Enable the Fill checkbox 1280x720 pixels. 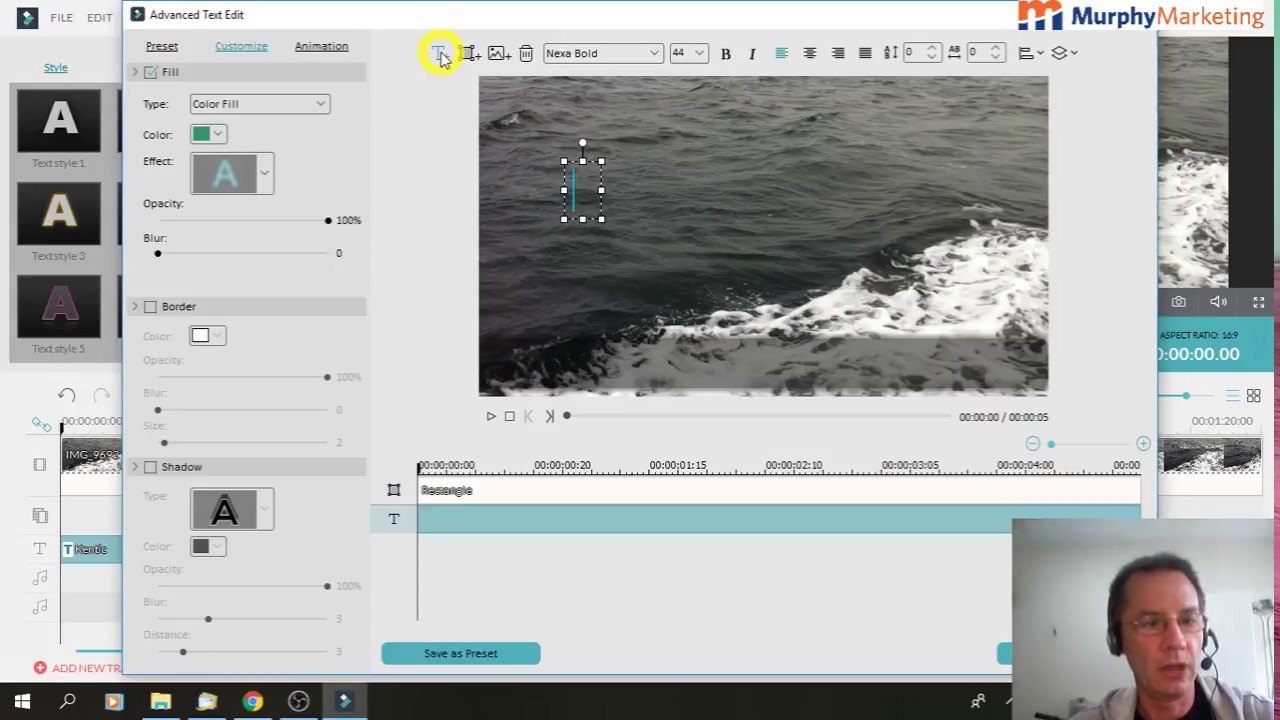point(150,72)
